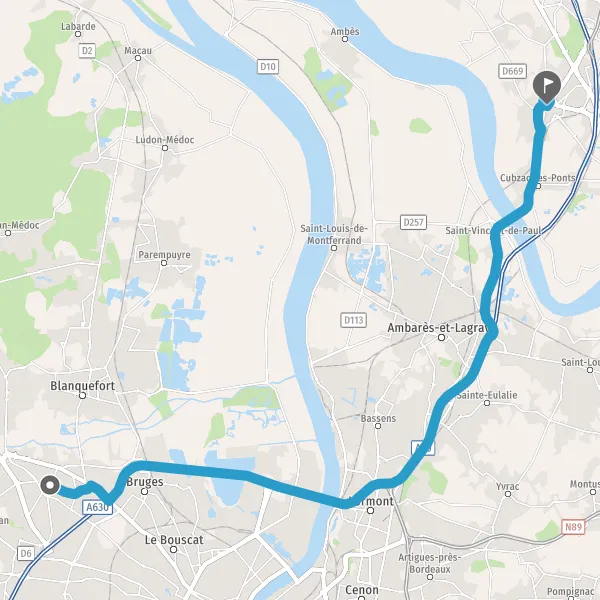Click the Parempuyre town label
The image size is (600, 600).
coord(164,254)
